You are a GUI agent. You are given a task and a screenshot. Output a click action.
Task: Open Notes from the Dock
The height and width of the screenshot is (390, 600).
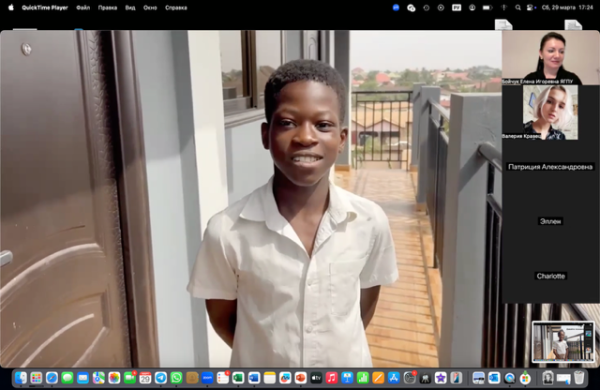tap(269, 378)
